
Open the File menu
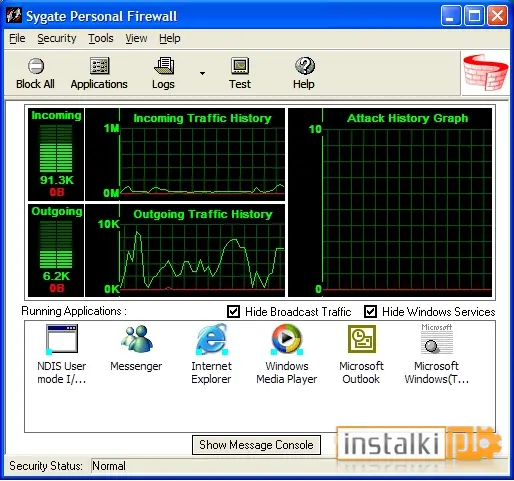[17, 38]
